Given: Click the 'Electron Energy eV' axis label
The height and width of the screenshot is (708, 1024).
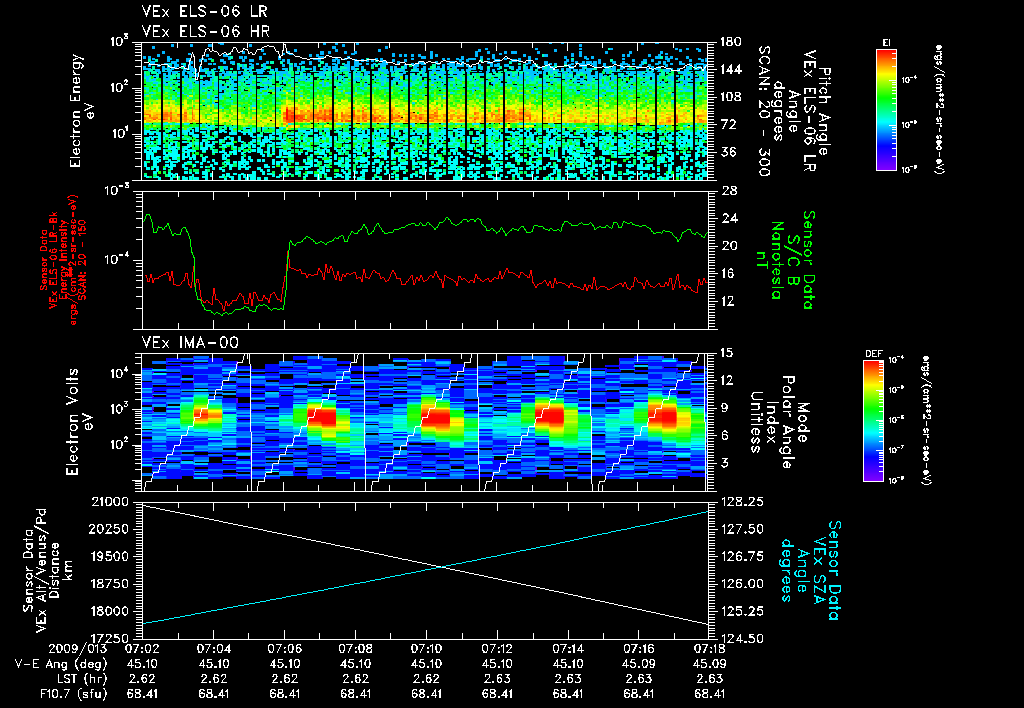Looking at the screenshot, I should pyautogui.click(x=80, y=111).
